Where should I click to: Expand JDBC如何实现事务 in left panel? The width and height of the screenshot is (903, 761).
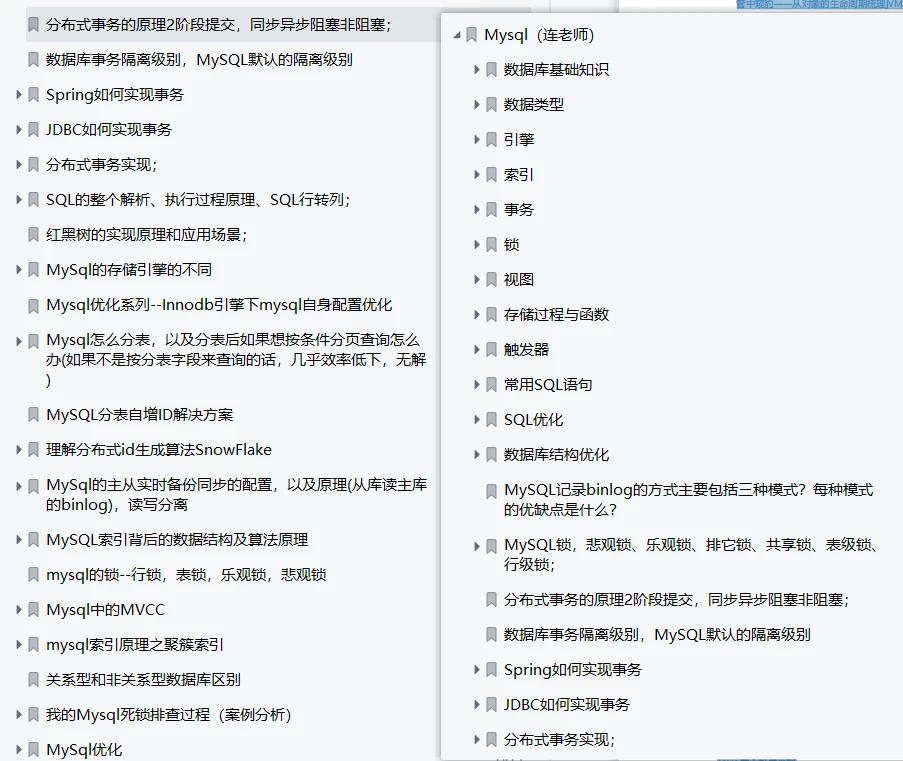[x=19, y=130]
